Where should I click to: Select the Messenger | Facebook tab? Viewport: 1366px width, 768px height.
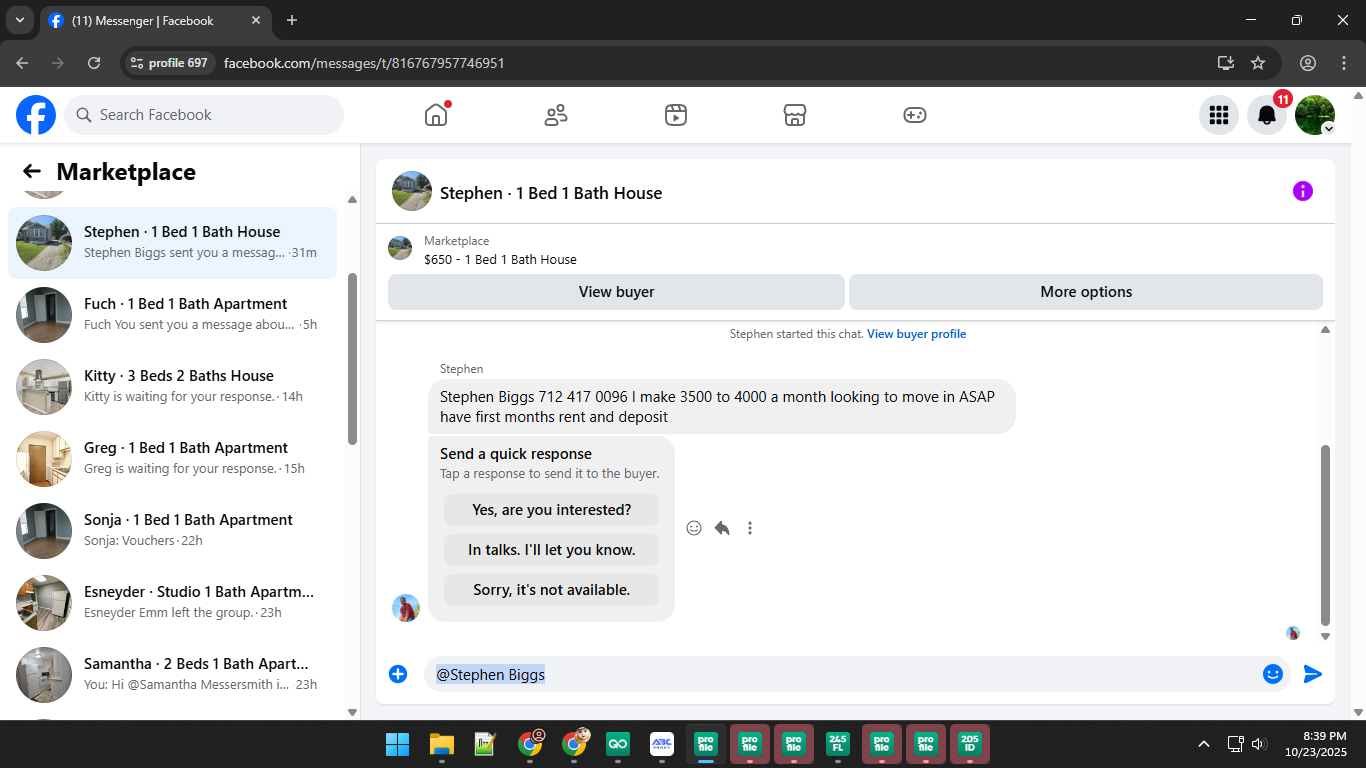tap(154, 20)
